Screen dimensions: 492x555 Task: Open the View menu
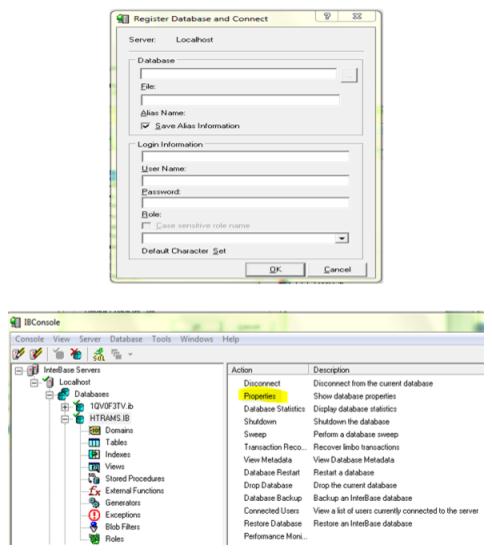(x=62, y=339)
